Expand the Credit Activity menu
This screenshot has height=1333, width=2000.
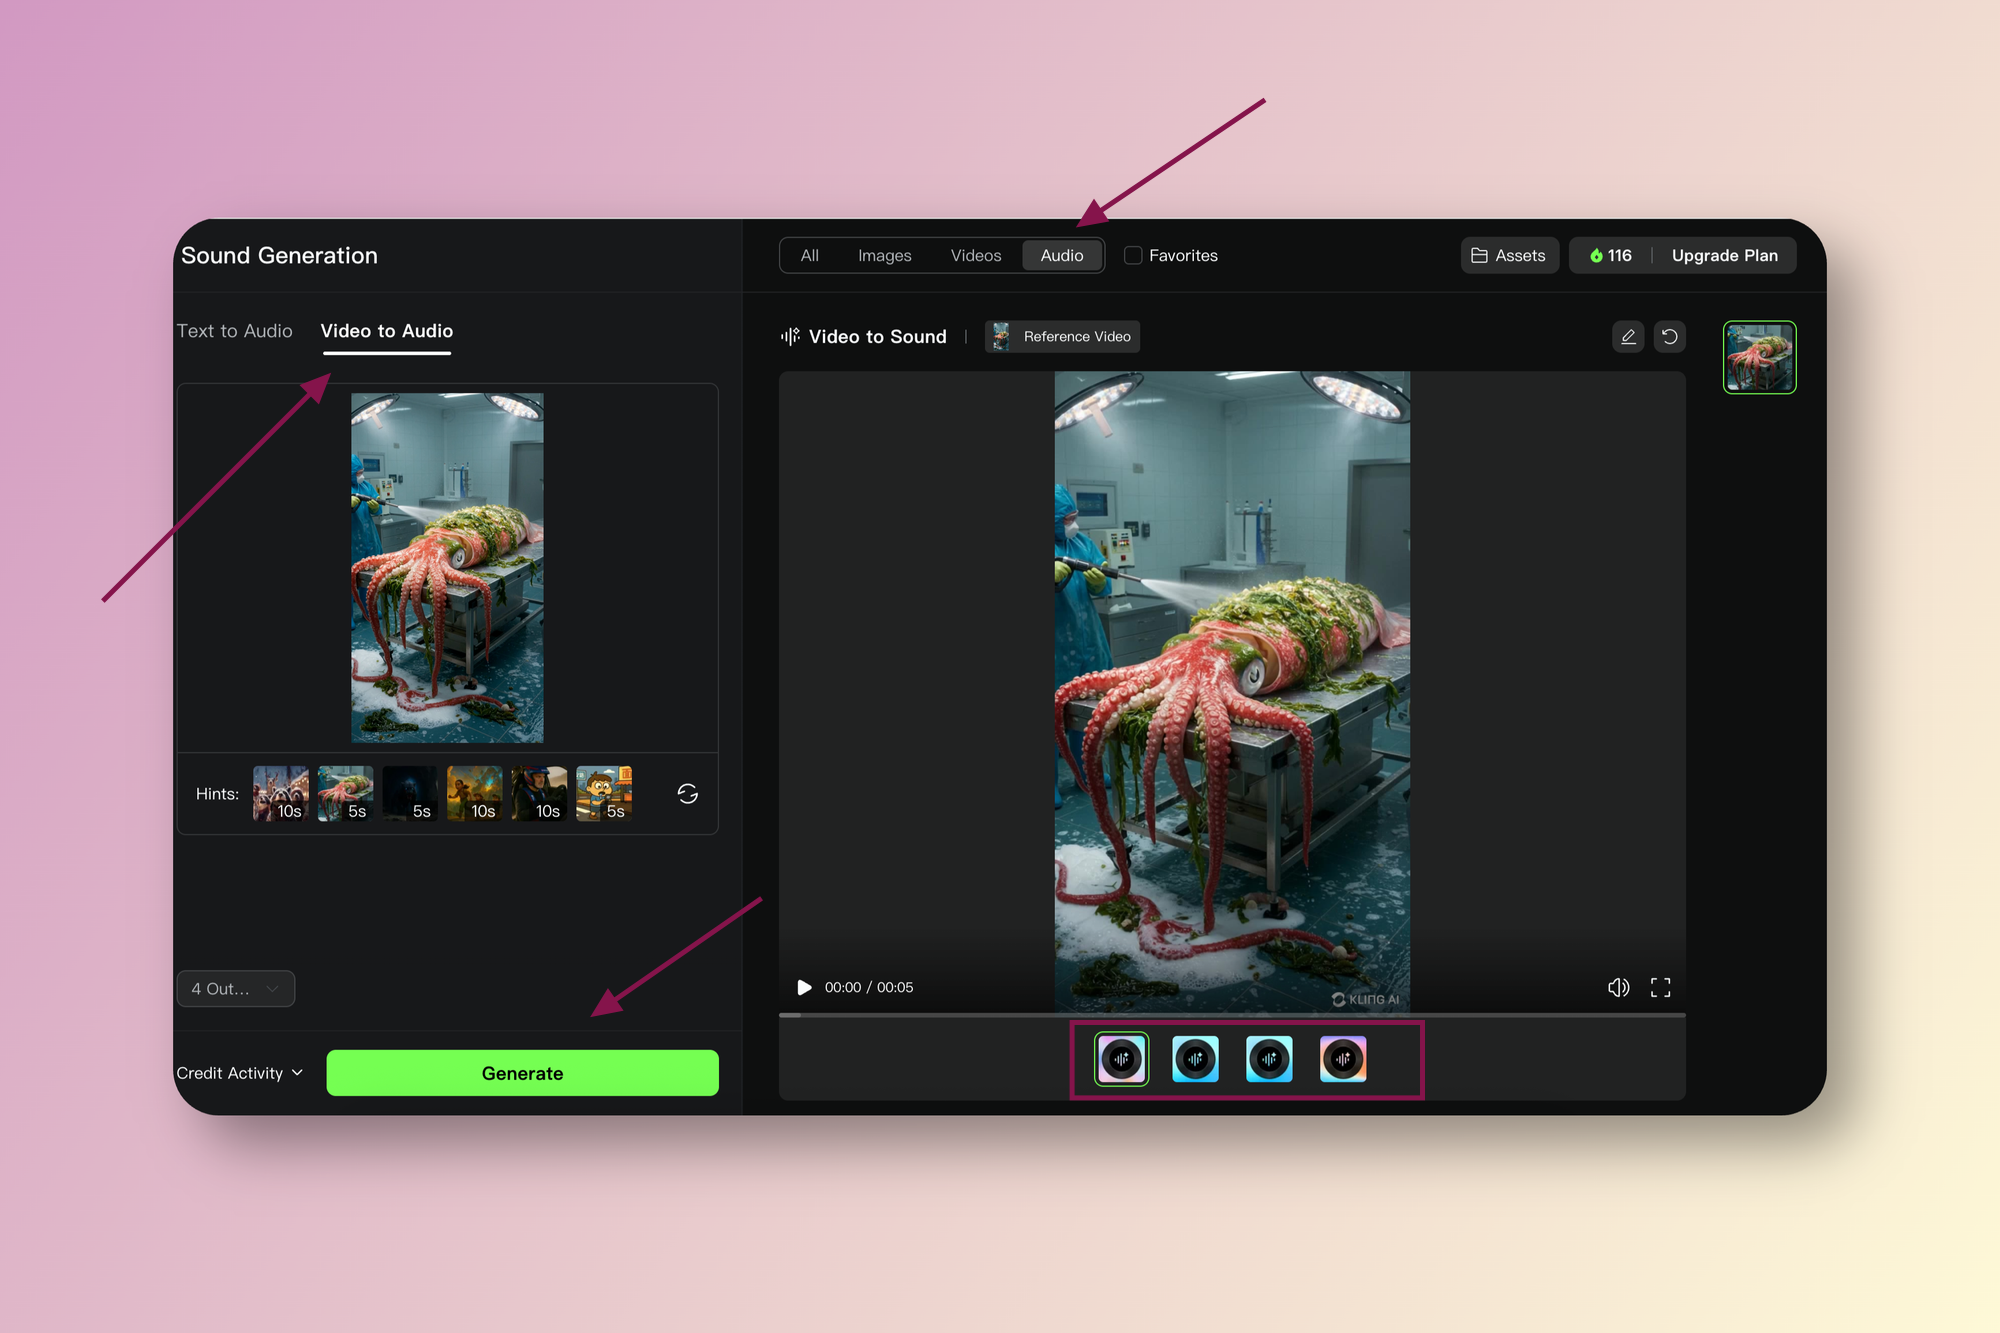coord(240,1073)
